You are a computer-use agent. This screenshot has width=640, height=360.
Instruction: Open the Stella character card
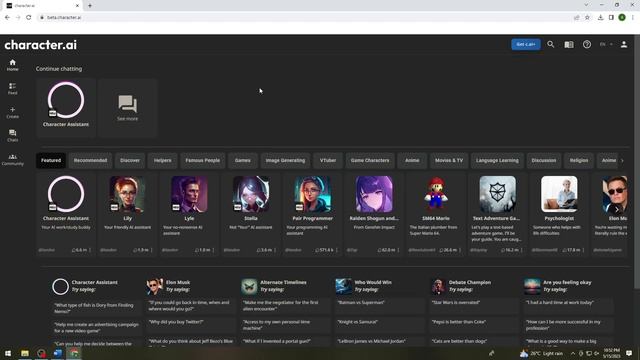[251, 214]
